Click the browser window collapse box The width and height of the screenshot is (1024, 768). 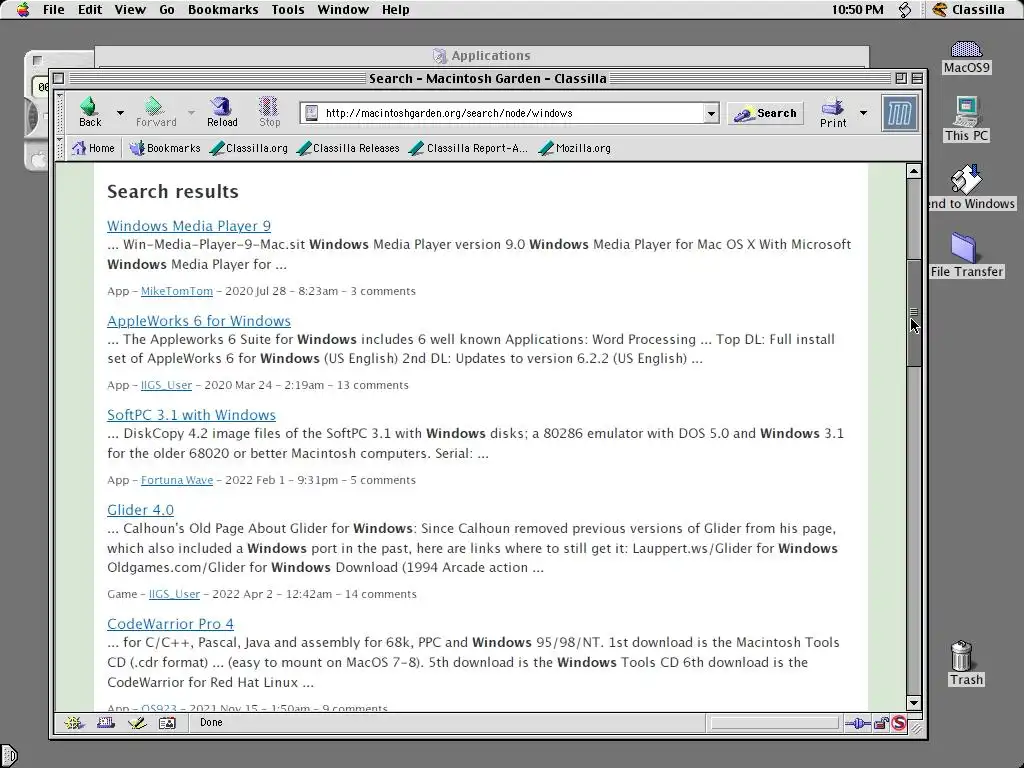pyautogui.click(x=917, y=78)
